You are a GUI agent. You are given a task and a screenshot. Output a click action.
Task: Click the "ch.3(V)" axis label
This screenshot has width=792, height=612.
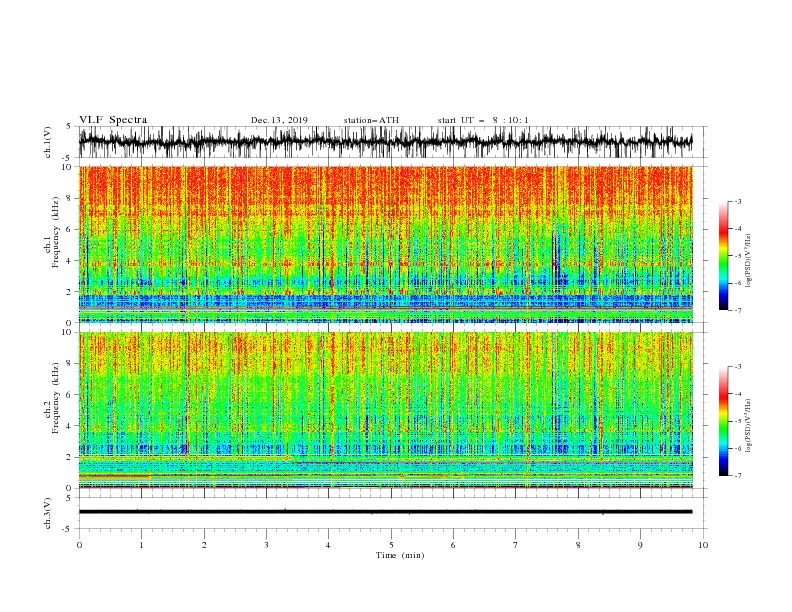48,513
